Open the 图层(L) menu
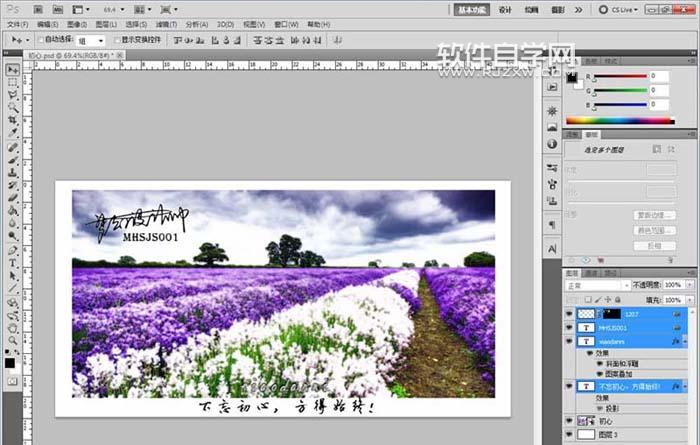700x445 pixels. tap(106, 24)
